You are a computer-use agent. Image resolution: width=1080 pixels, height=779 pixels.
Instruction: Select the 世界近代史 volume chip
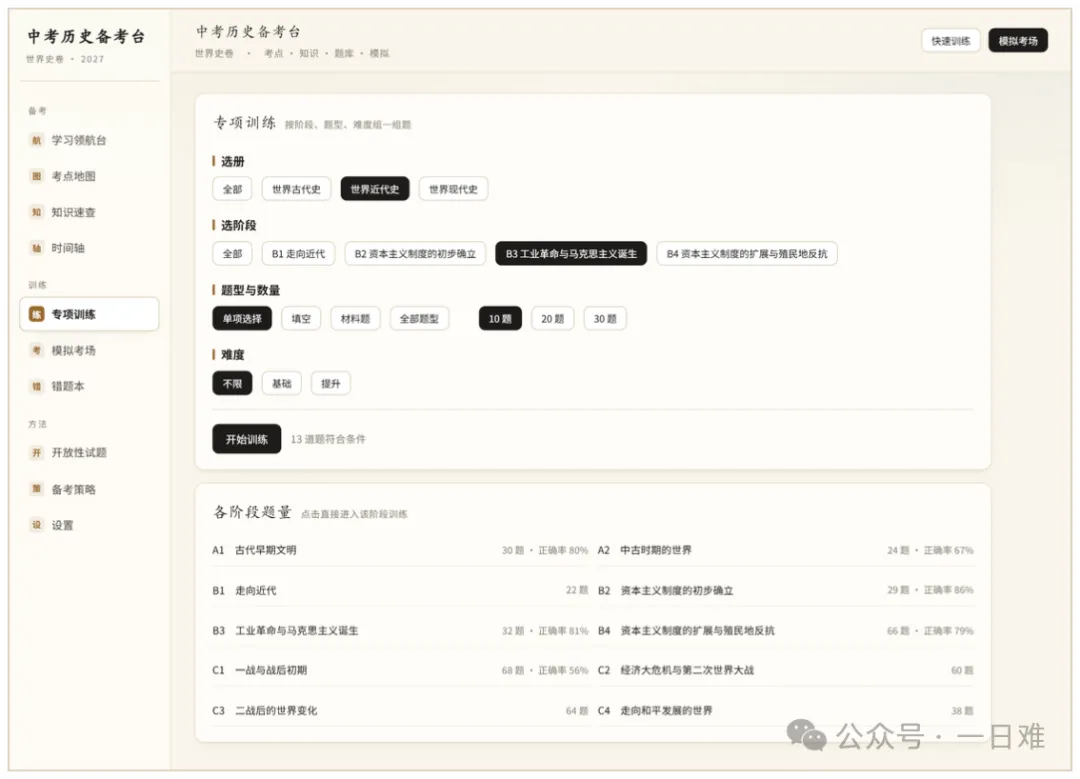tap(375, 189)
